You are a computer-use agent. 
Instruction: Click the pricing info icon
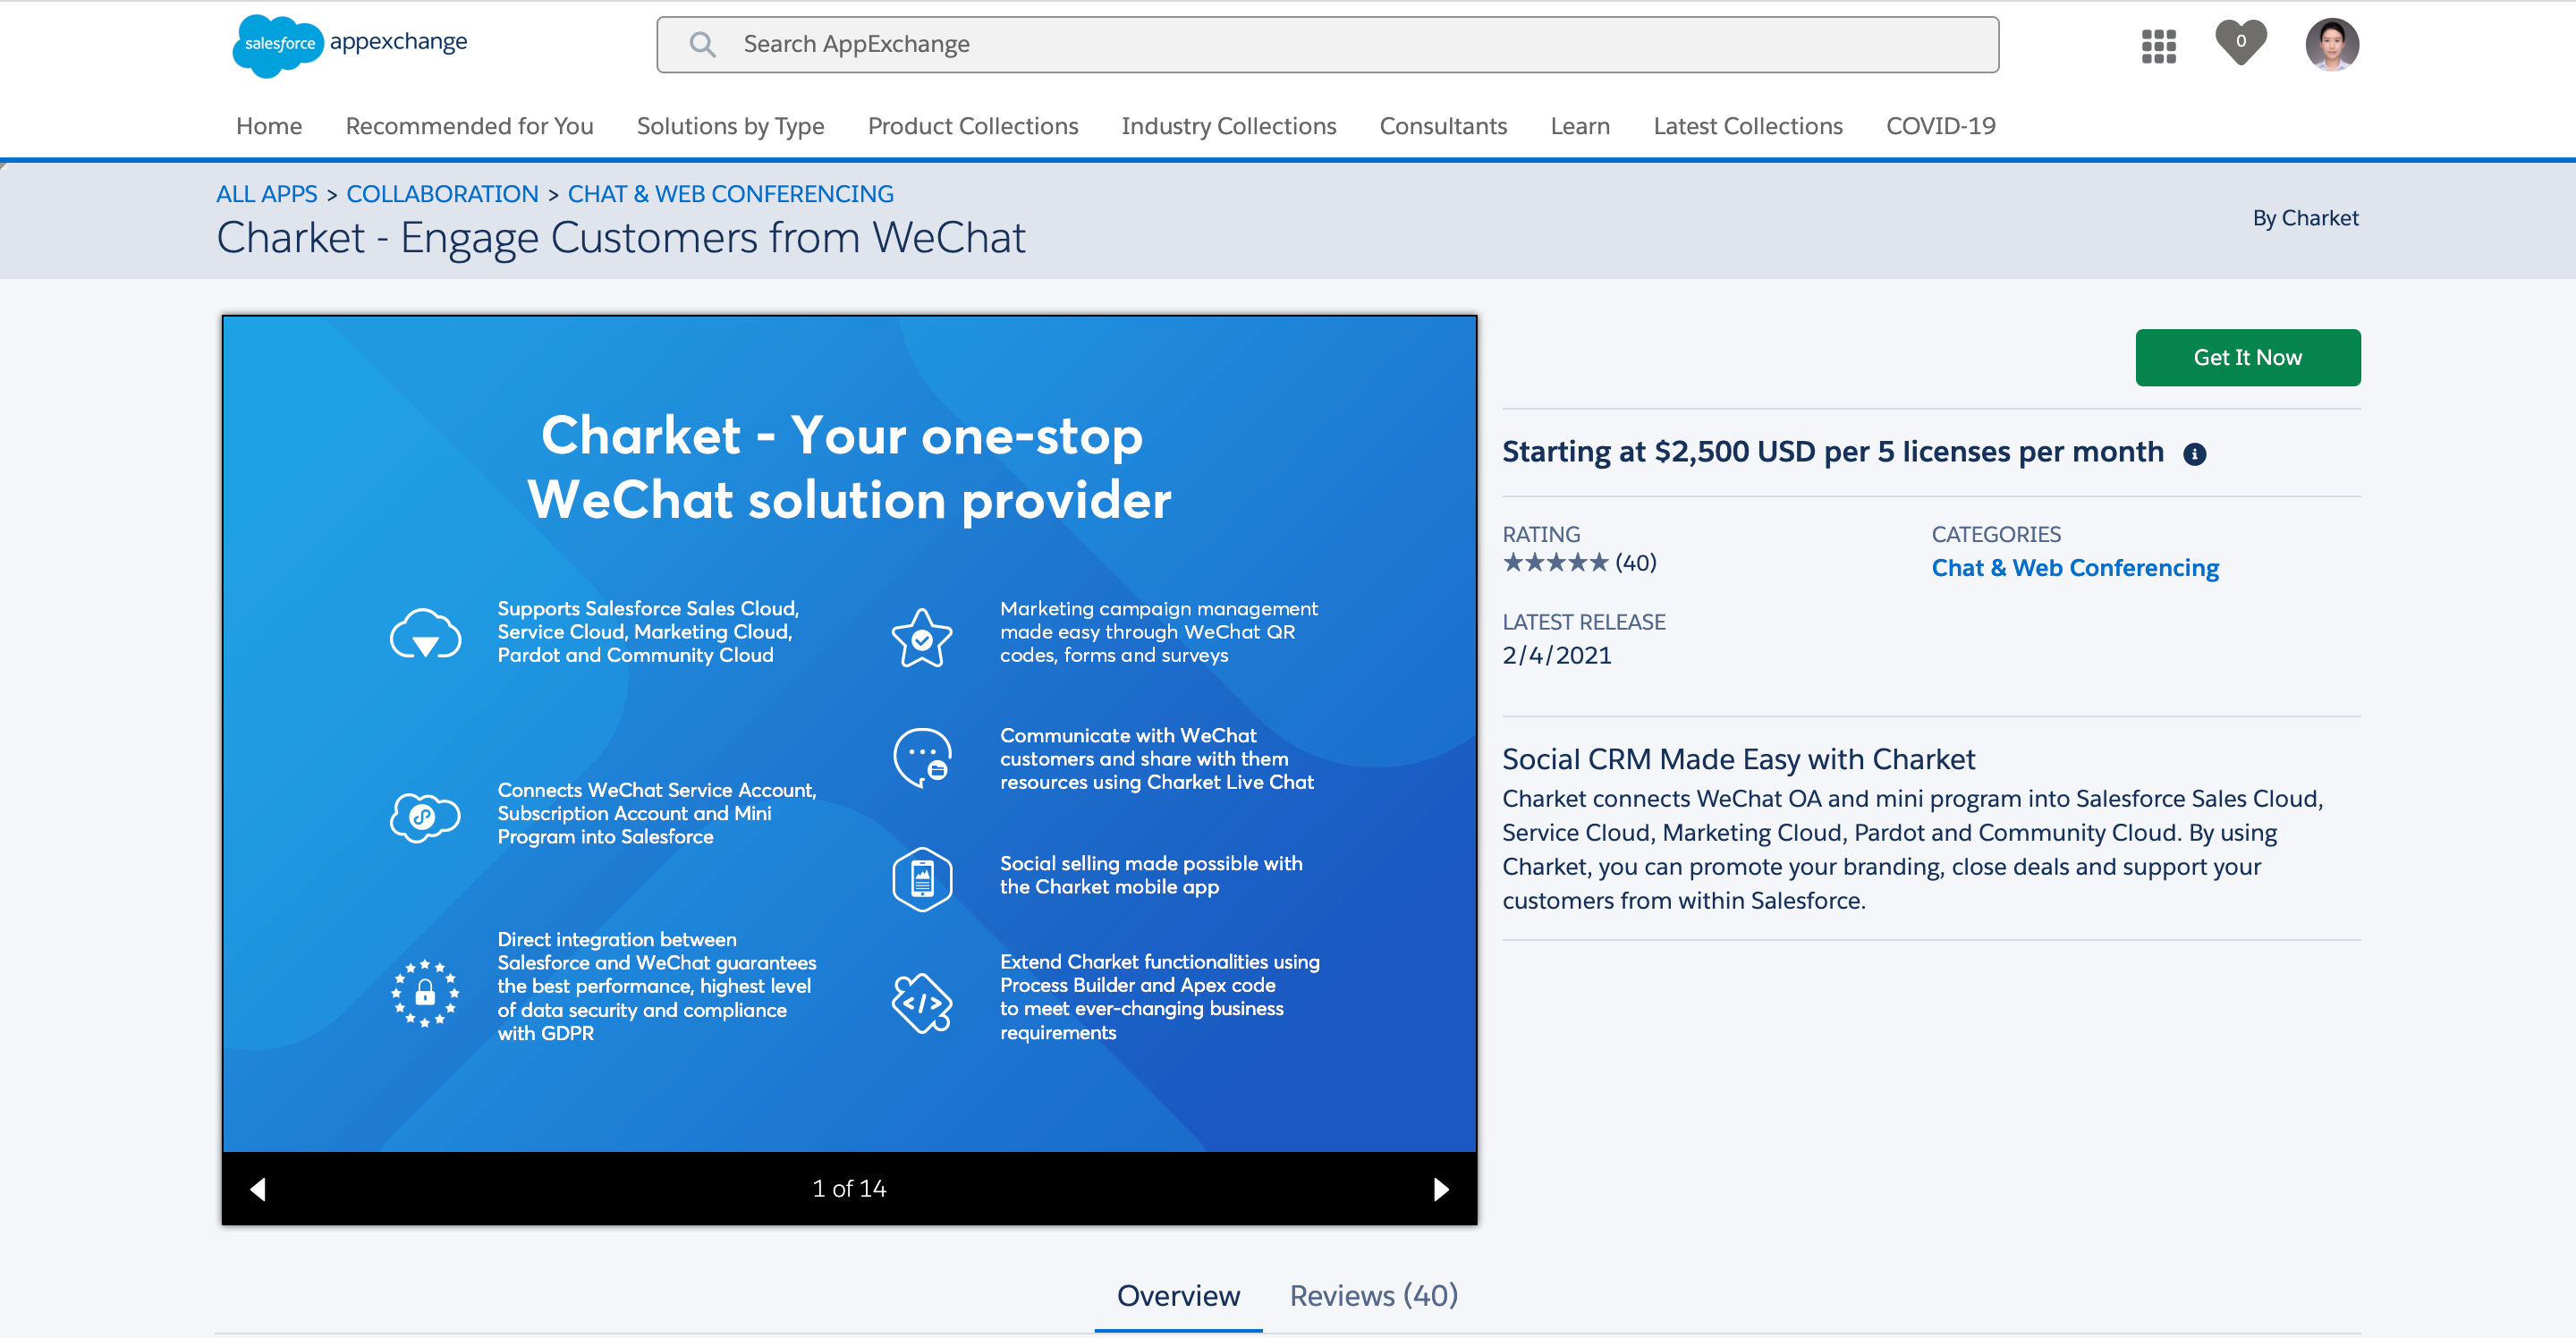[x=2194, y=454]
